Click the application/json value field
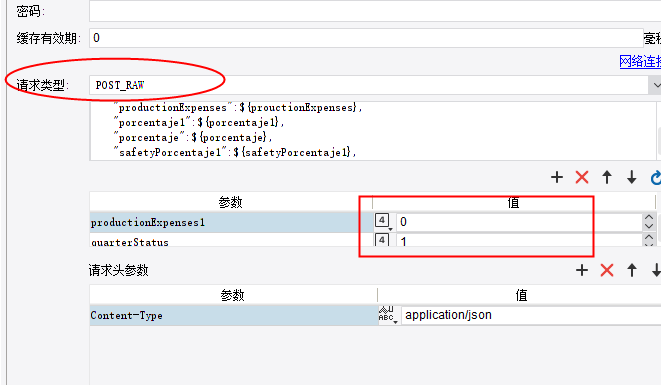Screen dimensions: 661x385 click(531, 315)
